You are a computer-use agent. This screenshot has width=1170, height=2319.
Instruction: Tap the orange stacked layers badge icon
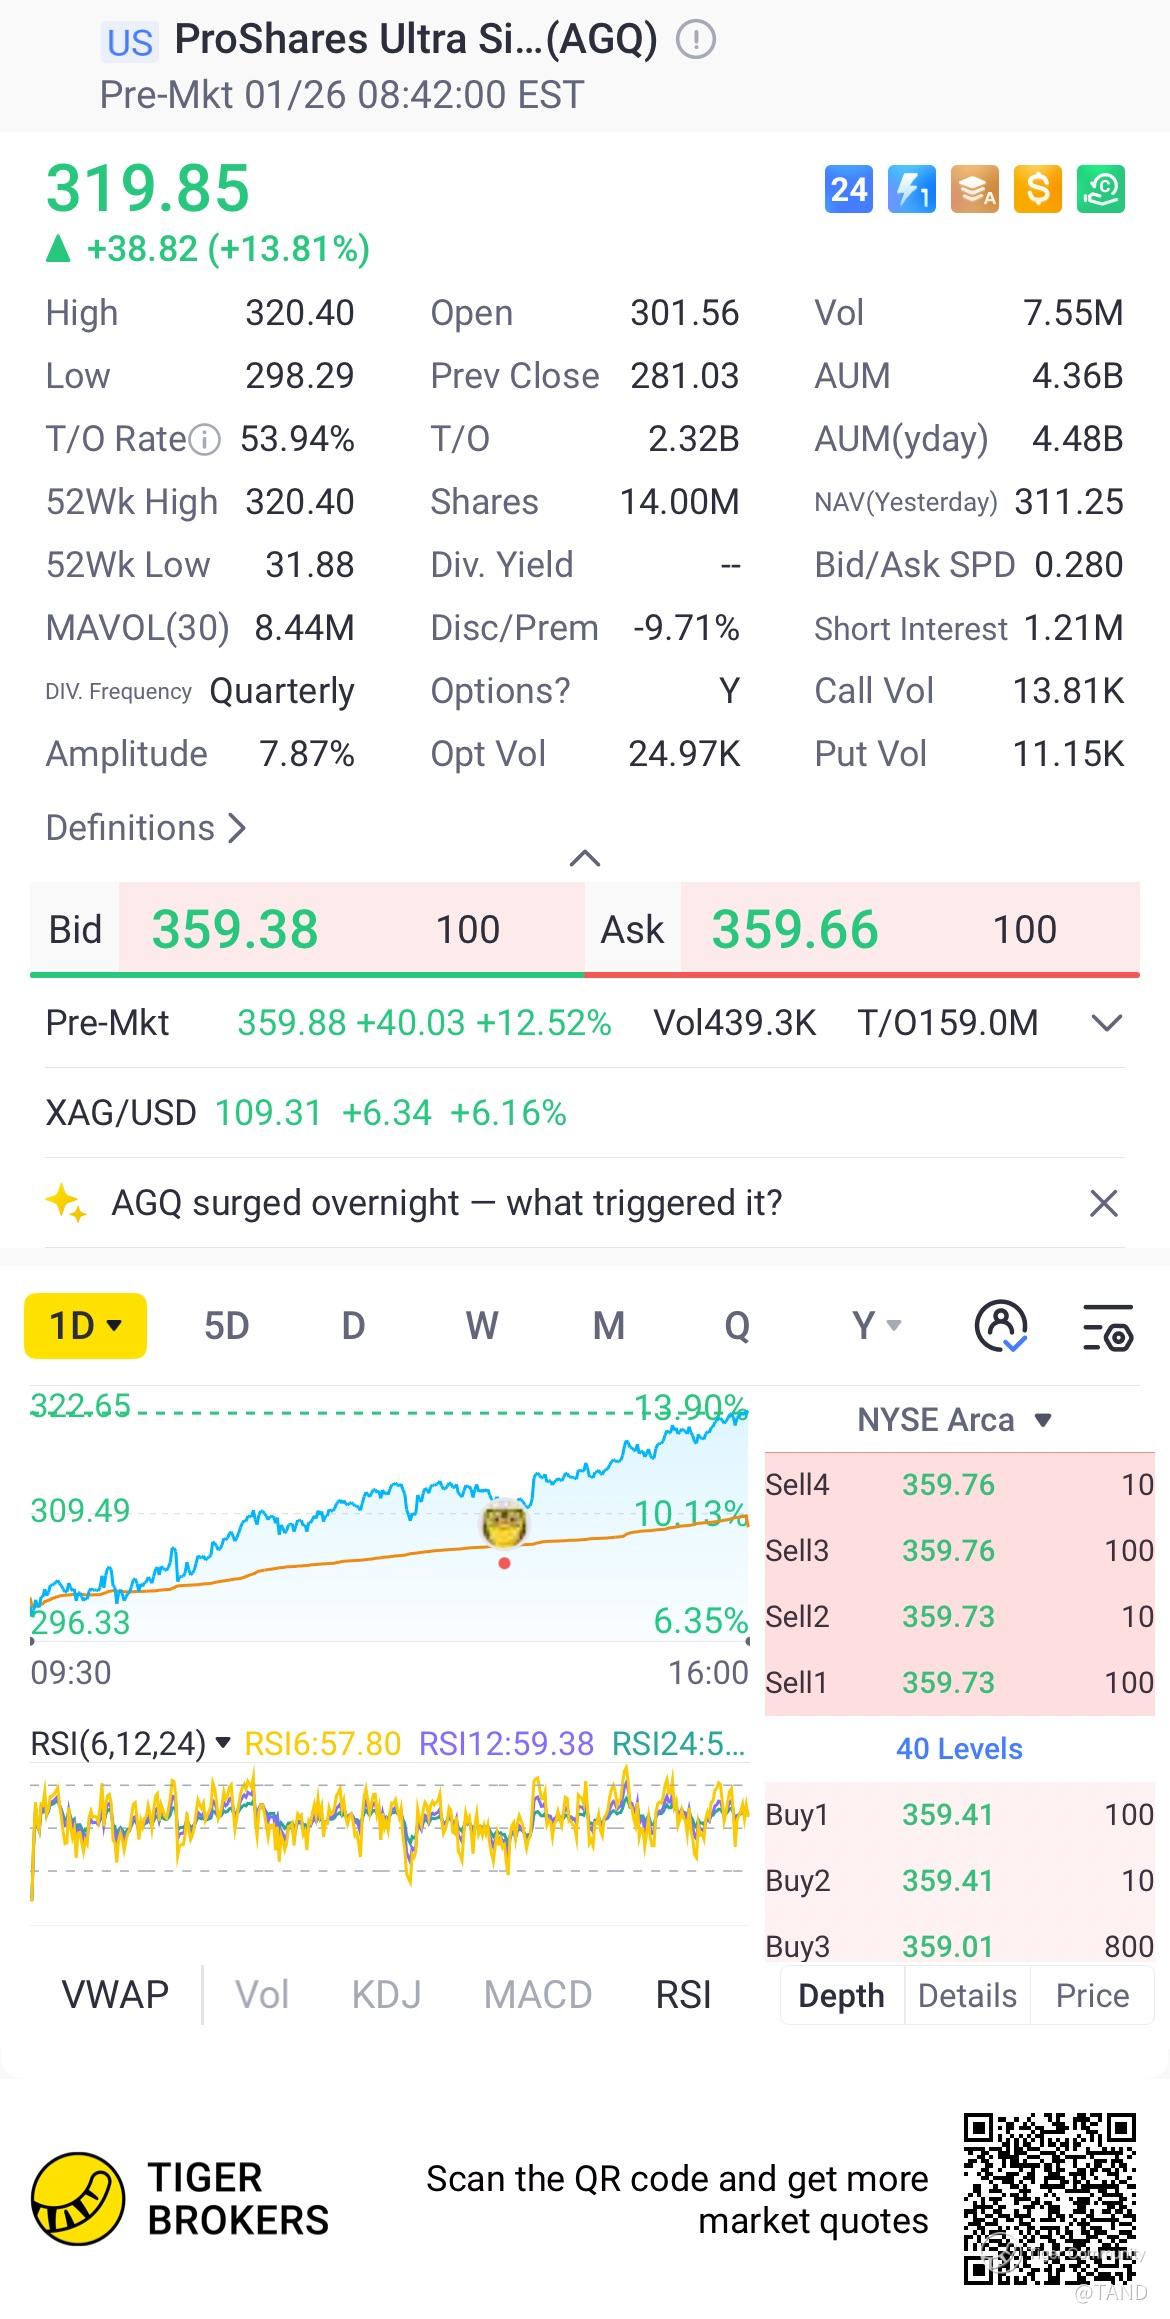click(x=974, y=189)
